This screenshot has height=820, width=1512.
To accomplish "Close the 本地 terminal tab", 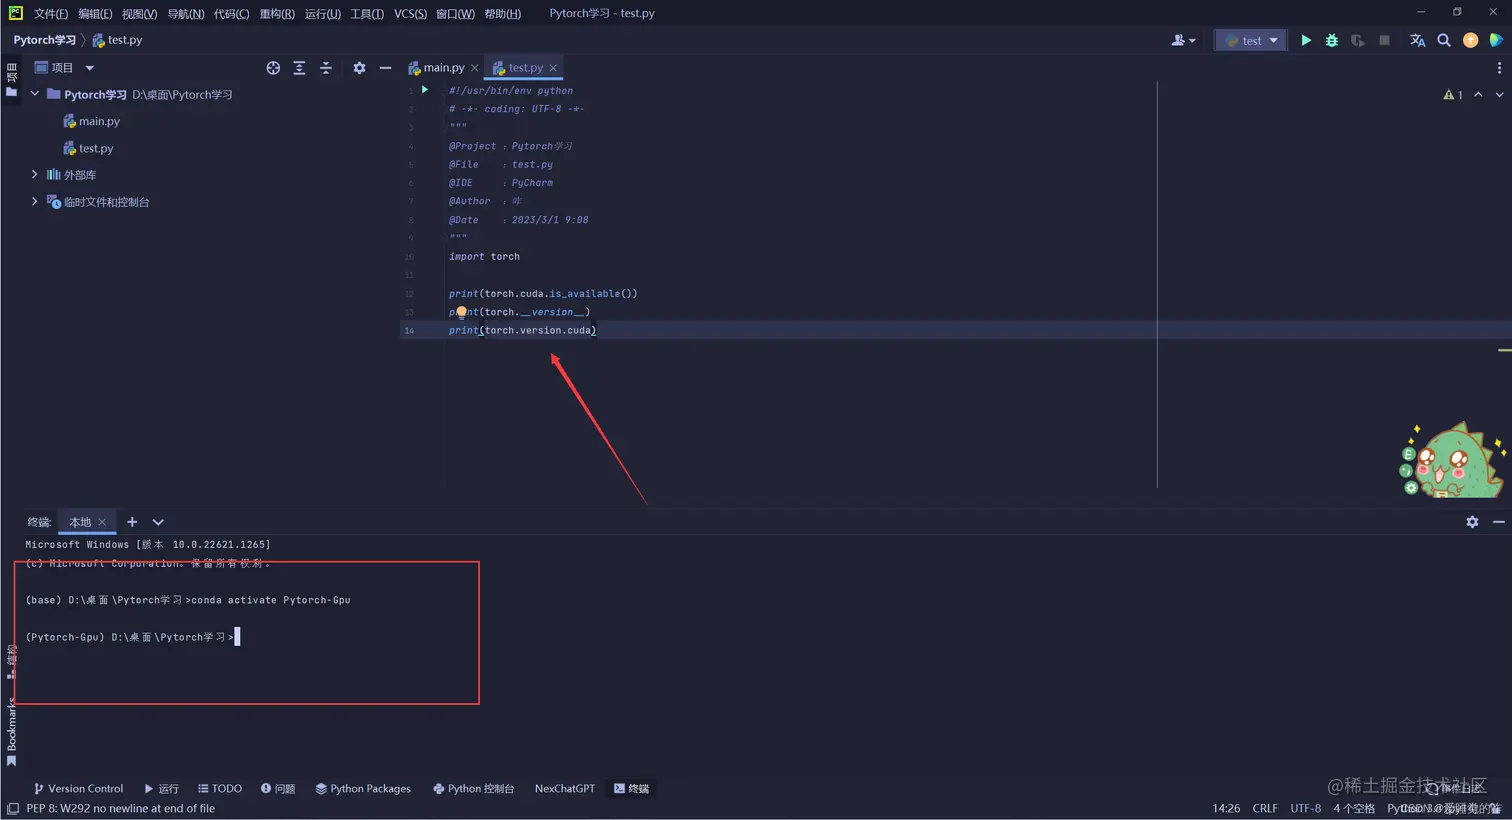I will pyautogui.click(x=102, y=522).
